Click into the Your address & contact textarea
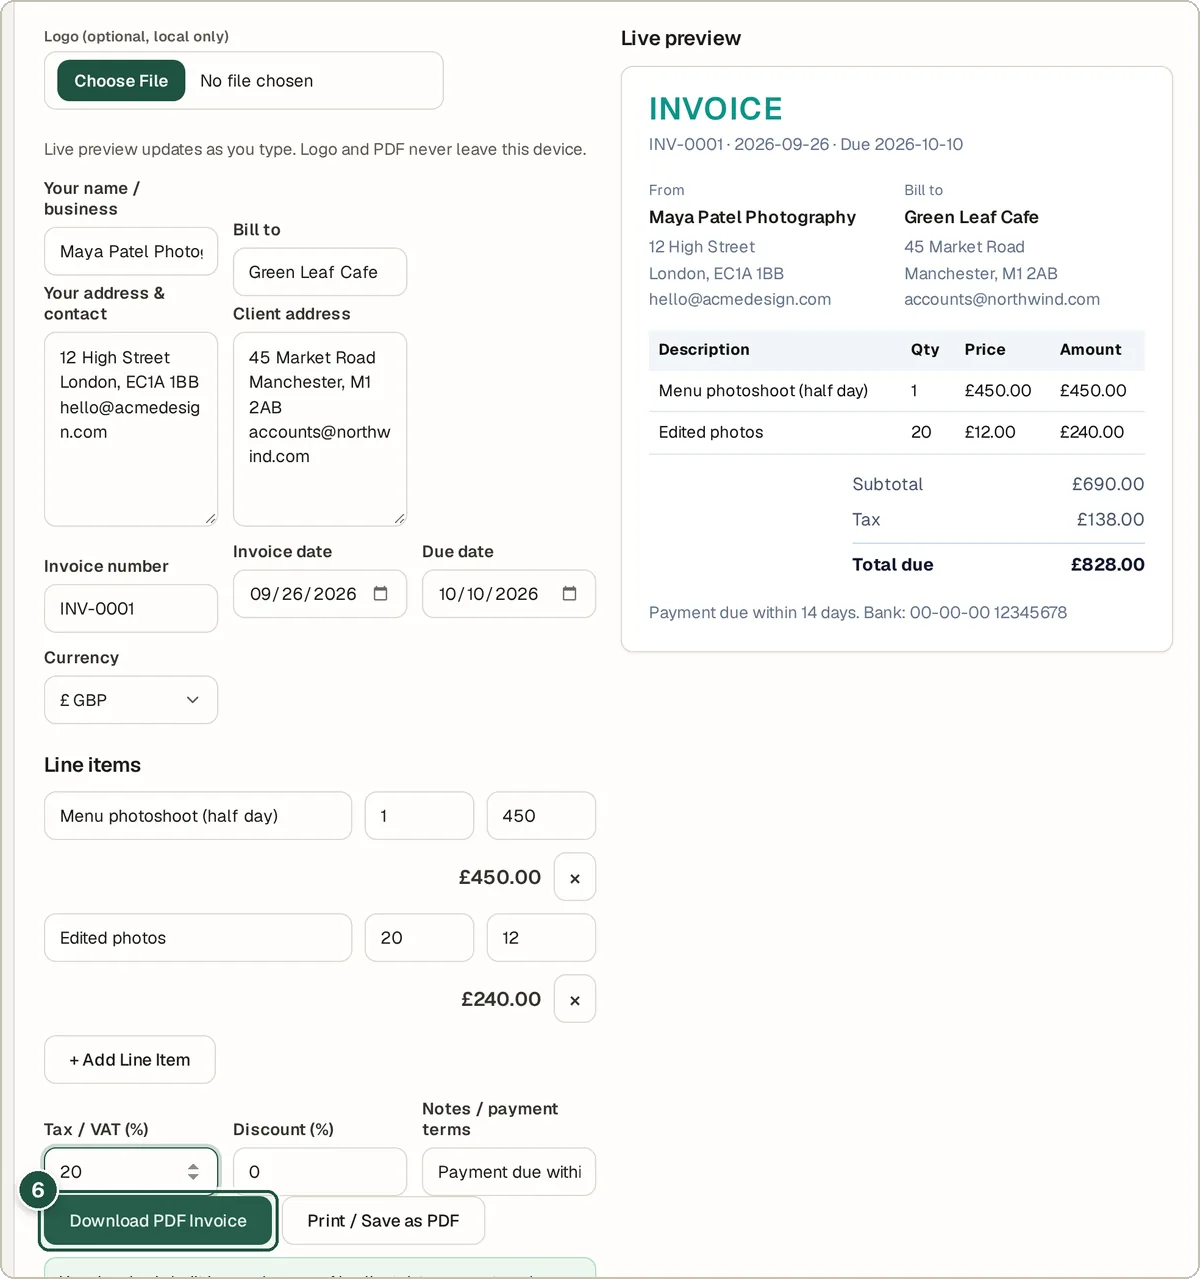Image resolution: width=1200 pixels, height=1279 pixels. pos(131,429)
